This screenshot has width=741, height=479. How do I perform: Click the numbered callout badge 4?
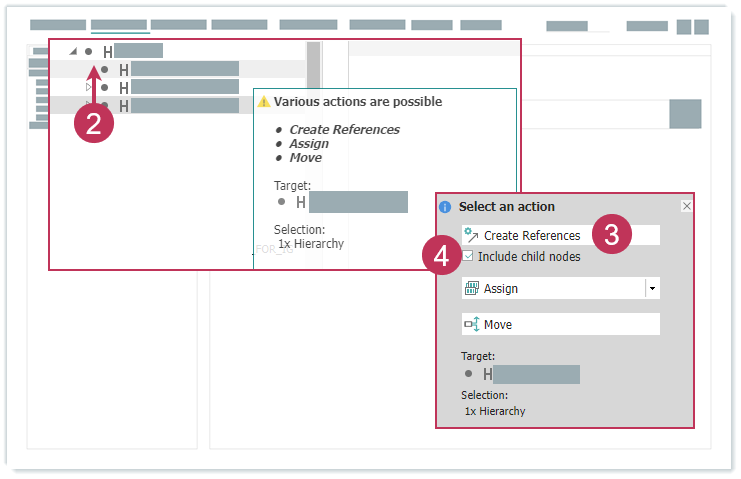(441, 256)
